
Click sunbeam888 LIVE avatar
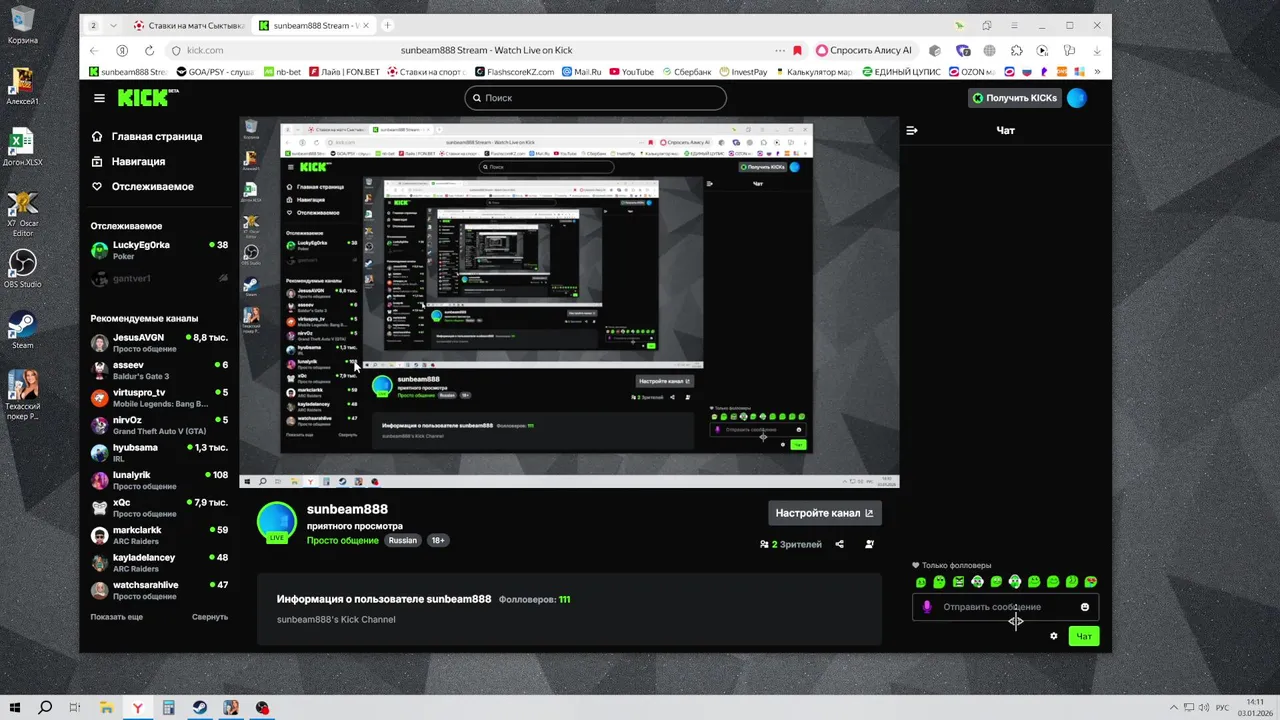click(x=277, y=523)
